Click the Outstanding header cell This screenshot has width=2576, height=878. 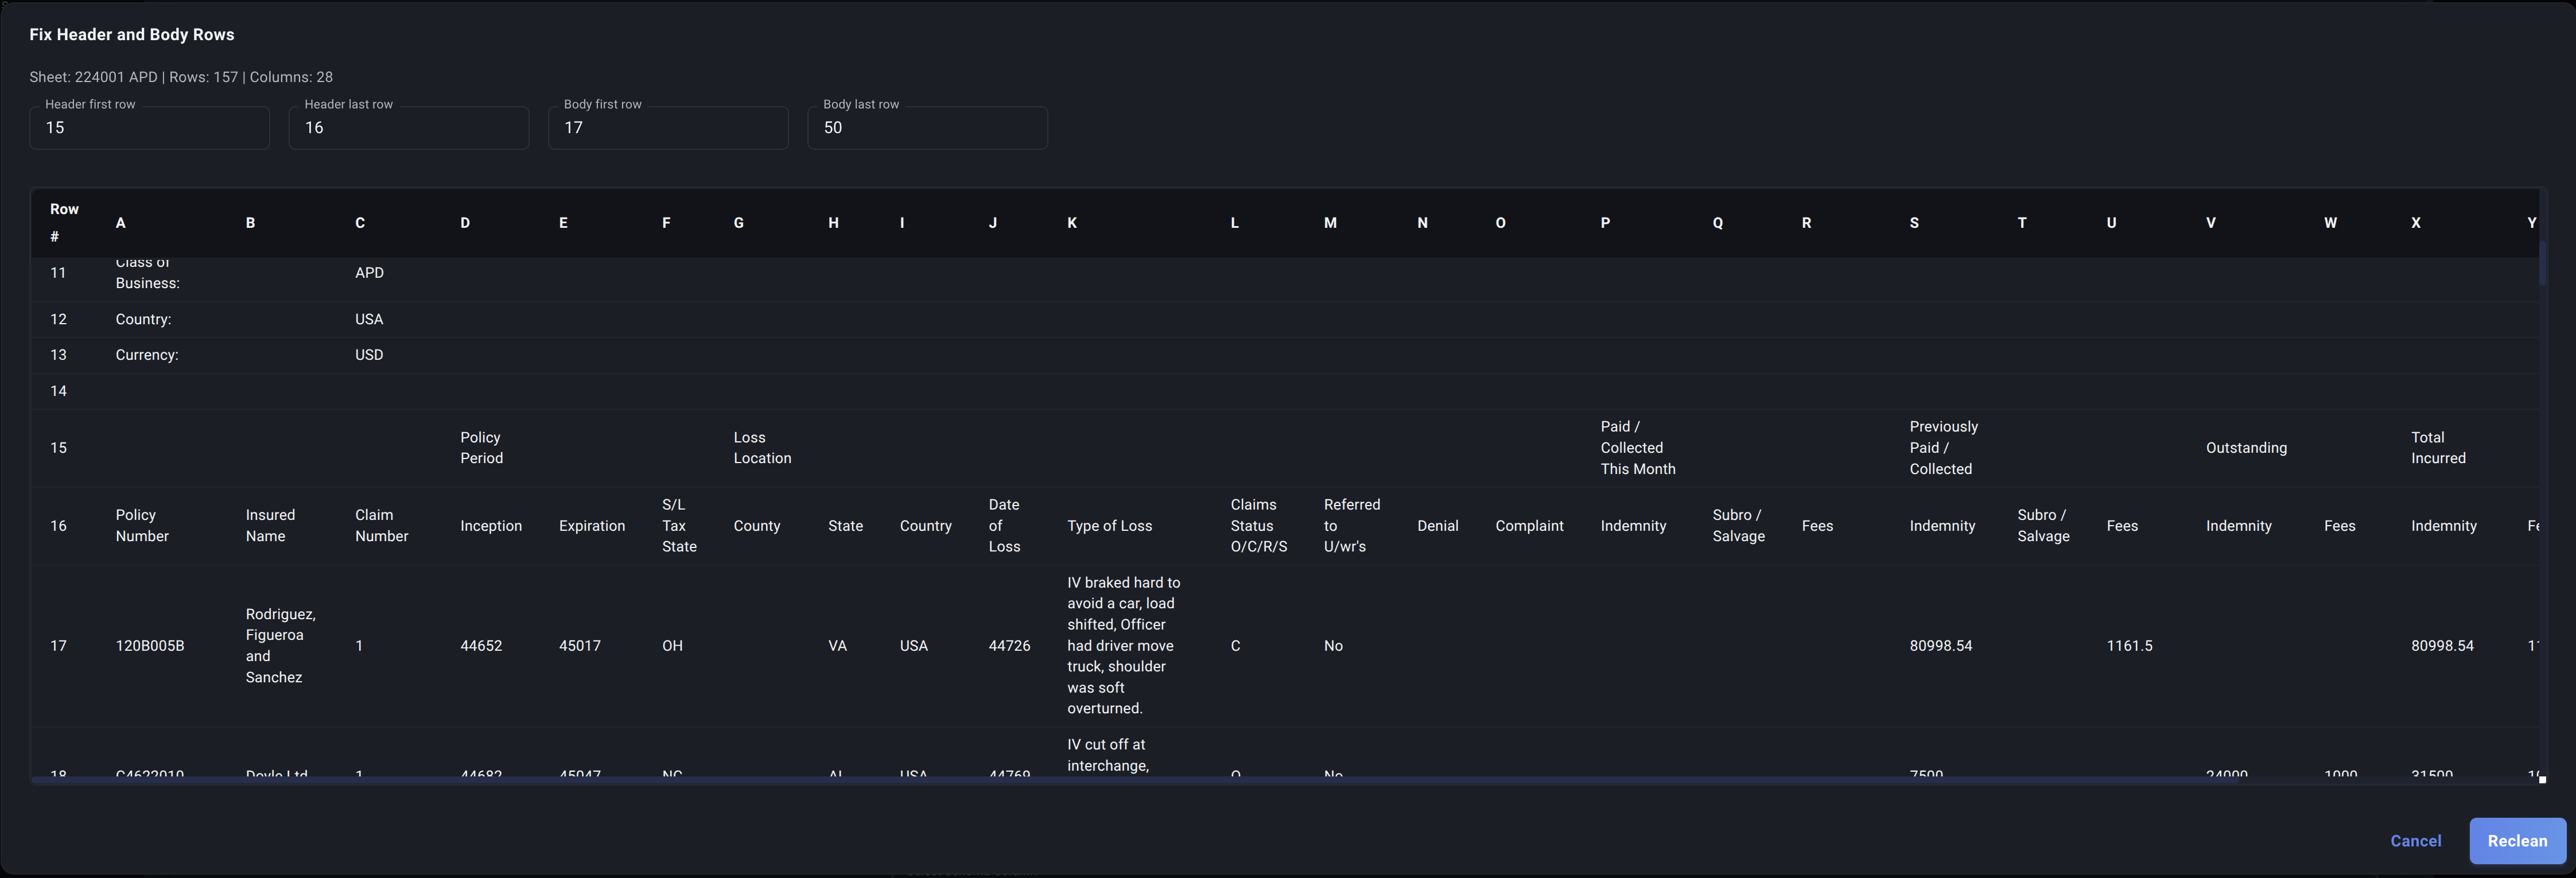coord(2245,447)
